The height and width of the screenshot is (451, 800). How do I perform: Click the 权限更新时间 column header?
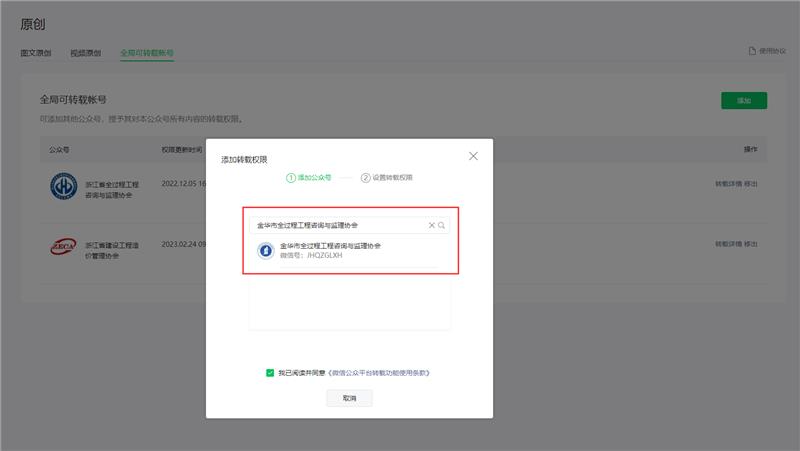point(182,149)
